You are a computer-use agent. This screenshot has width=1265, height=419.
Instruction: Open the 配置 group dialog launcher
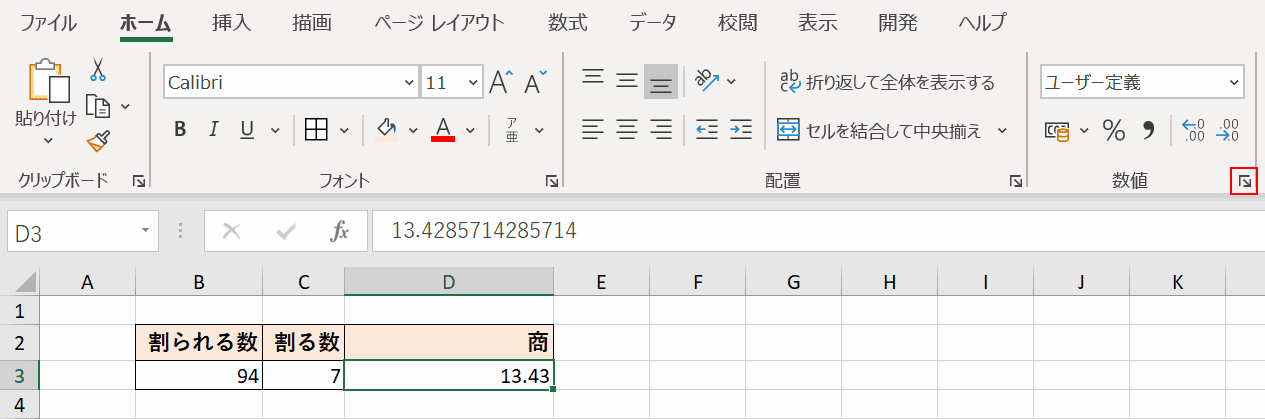(x=1016, y=181)
